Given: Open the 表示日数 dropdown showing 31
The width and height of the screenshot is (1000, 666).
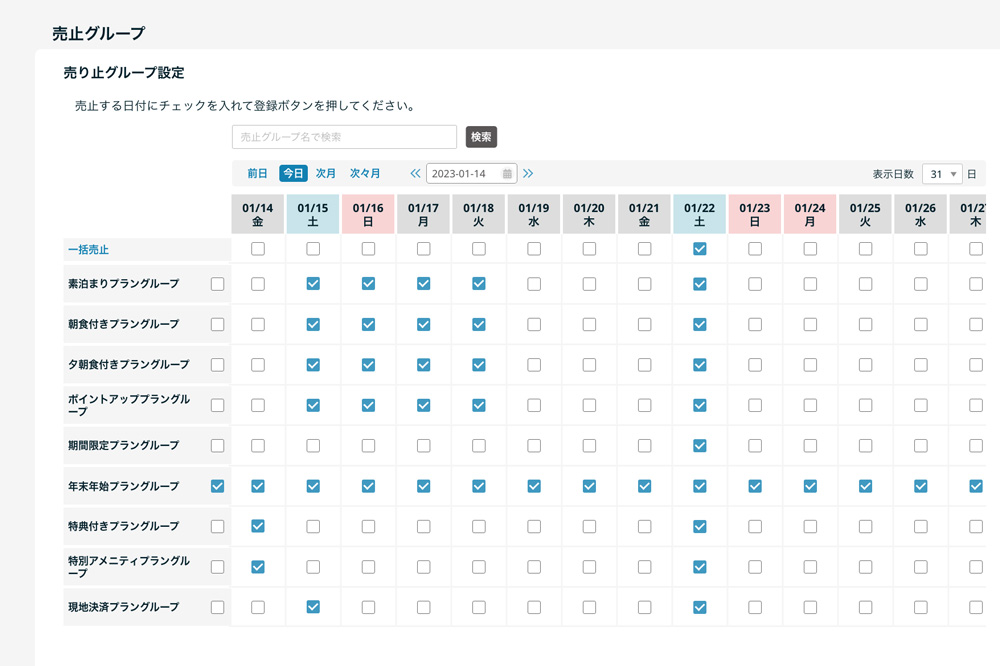Looking at the screenshot, I should tap(941, 174).
